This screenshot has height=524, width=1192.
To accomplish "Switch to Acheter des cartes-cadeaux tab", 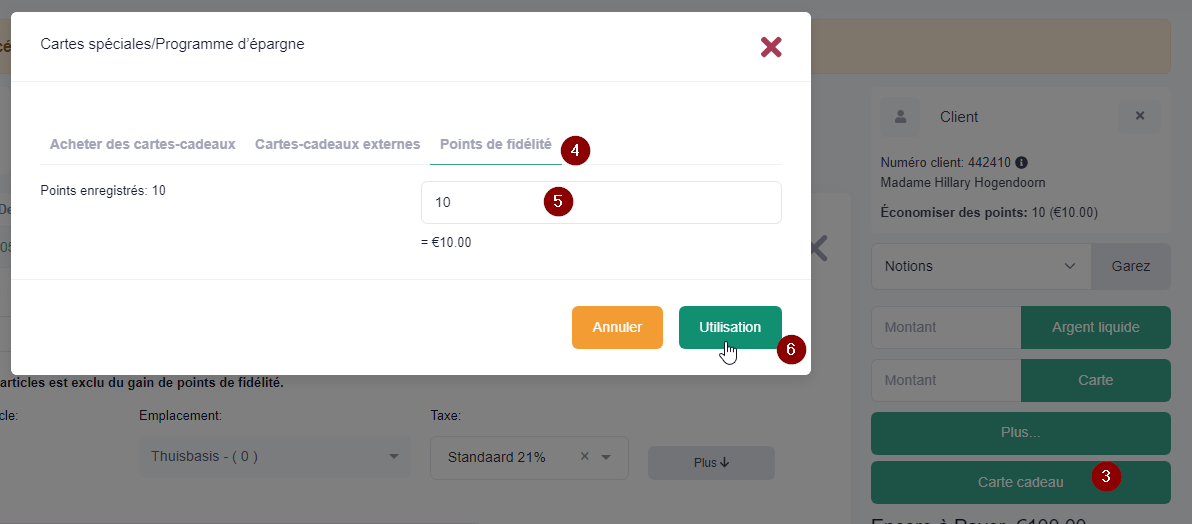I will click(x=142, y=144).
